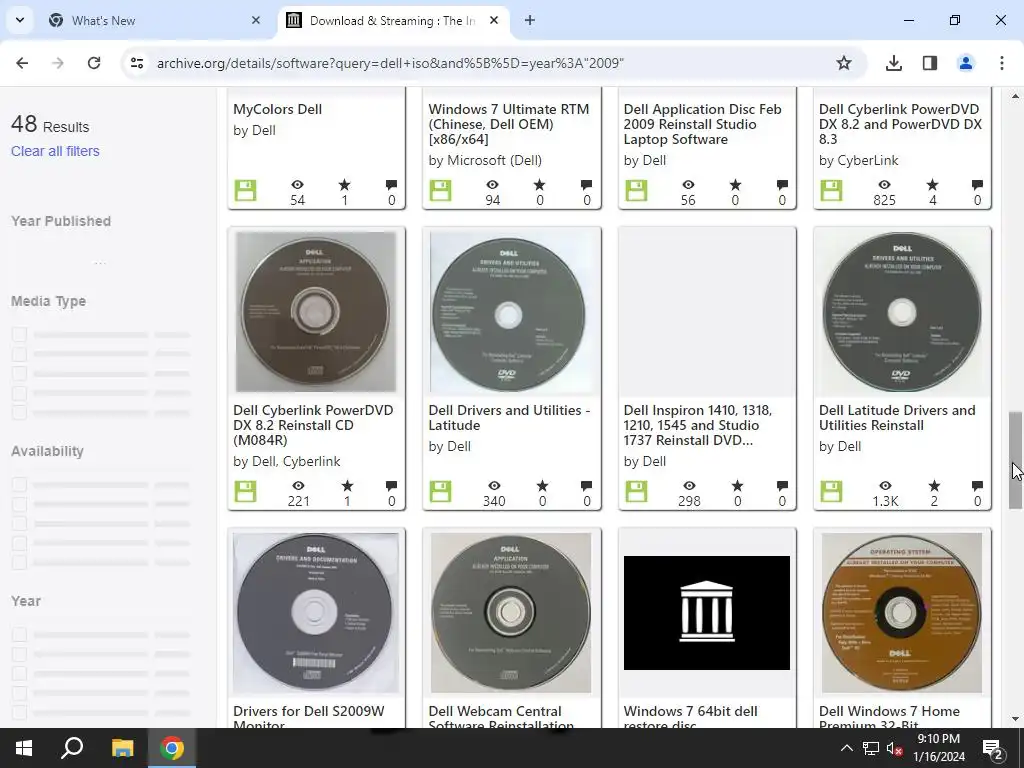This screenshot has width=1024, height=768.
Task: Click floppy icon on PowerDVD Reinstall CD (M084R) card
Action: (246, 492)
